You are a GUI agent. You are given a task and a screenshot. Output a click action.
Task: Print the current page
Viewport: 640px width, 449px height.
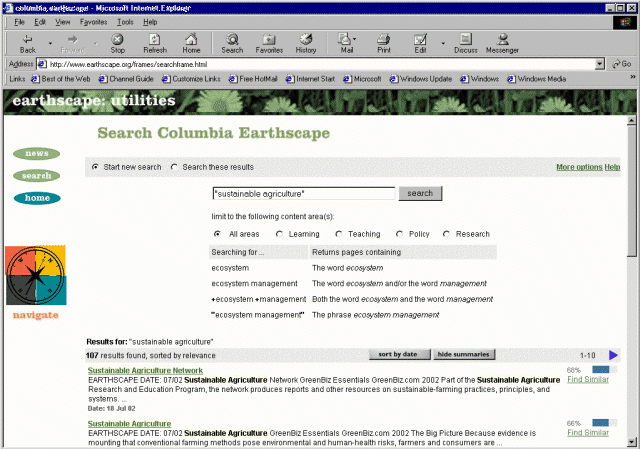click(383, 44)
